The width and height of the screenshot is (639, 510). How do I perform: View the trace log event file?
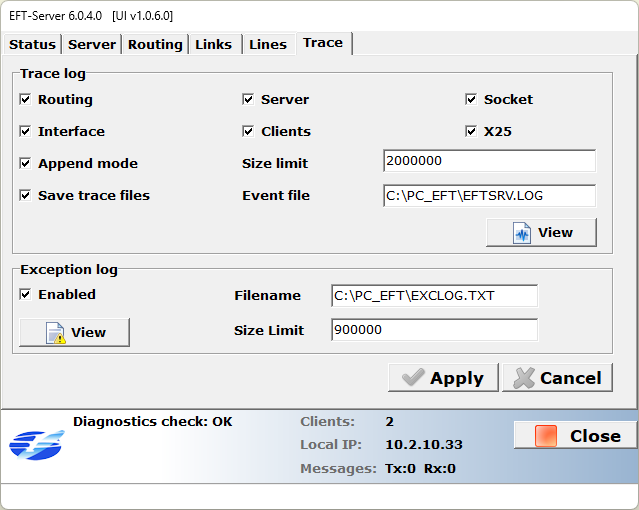(x=541, y=232)
